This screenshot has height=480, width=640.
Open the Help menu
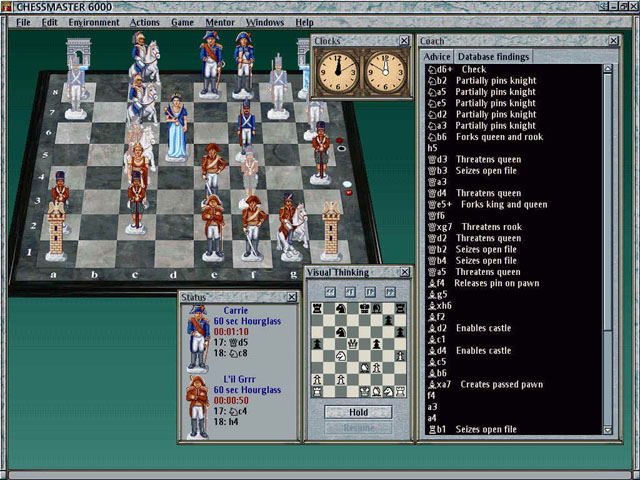click(304, 22)
